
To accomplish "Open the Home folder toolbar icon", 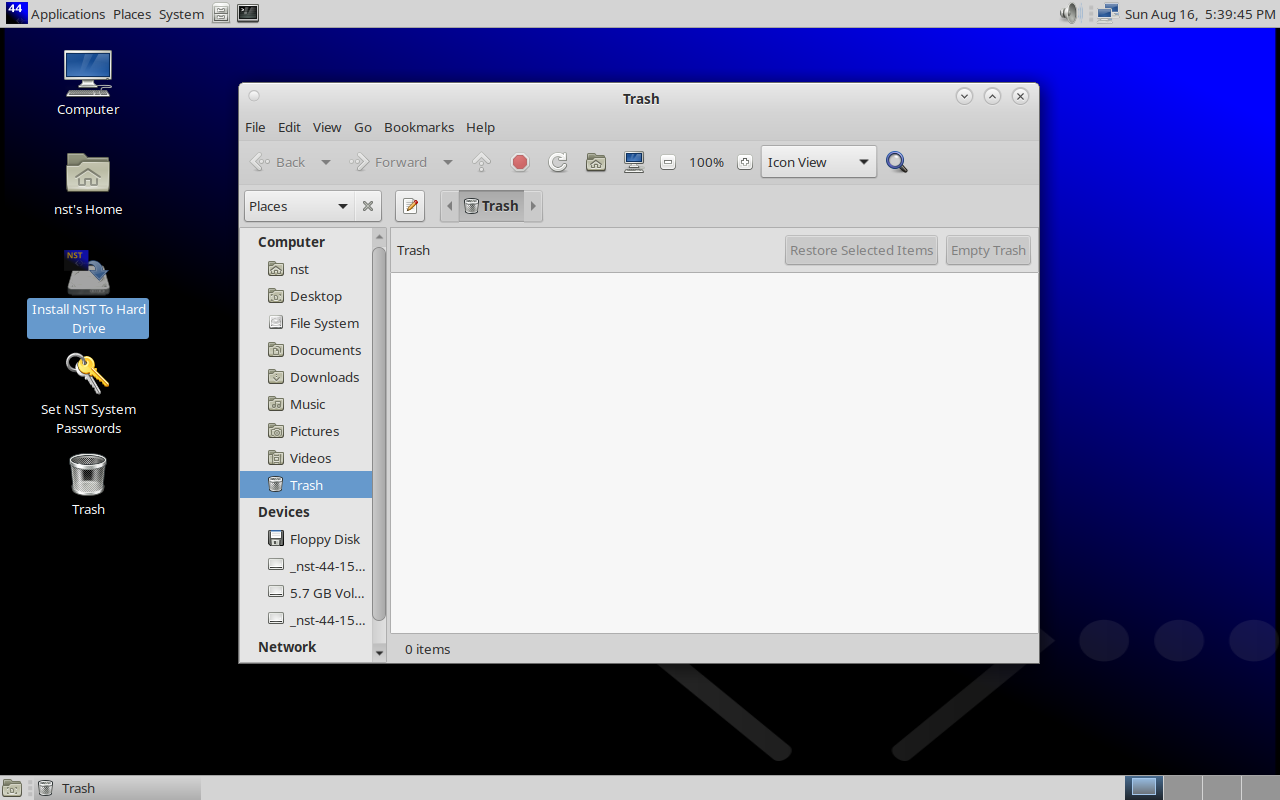I will (596, 162).
